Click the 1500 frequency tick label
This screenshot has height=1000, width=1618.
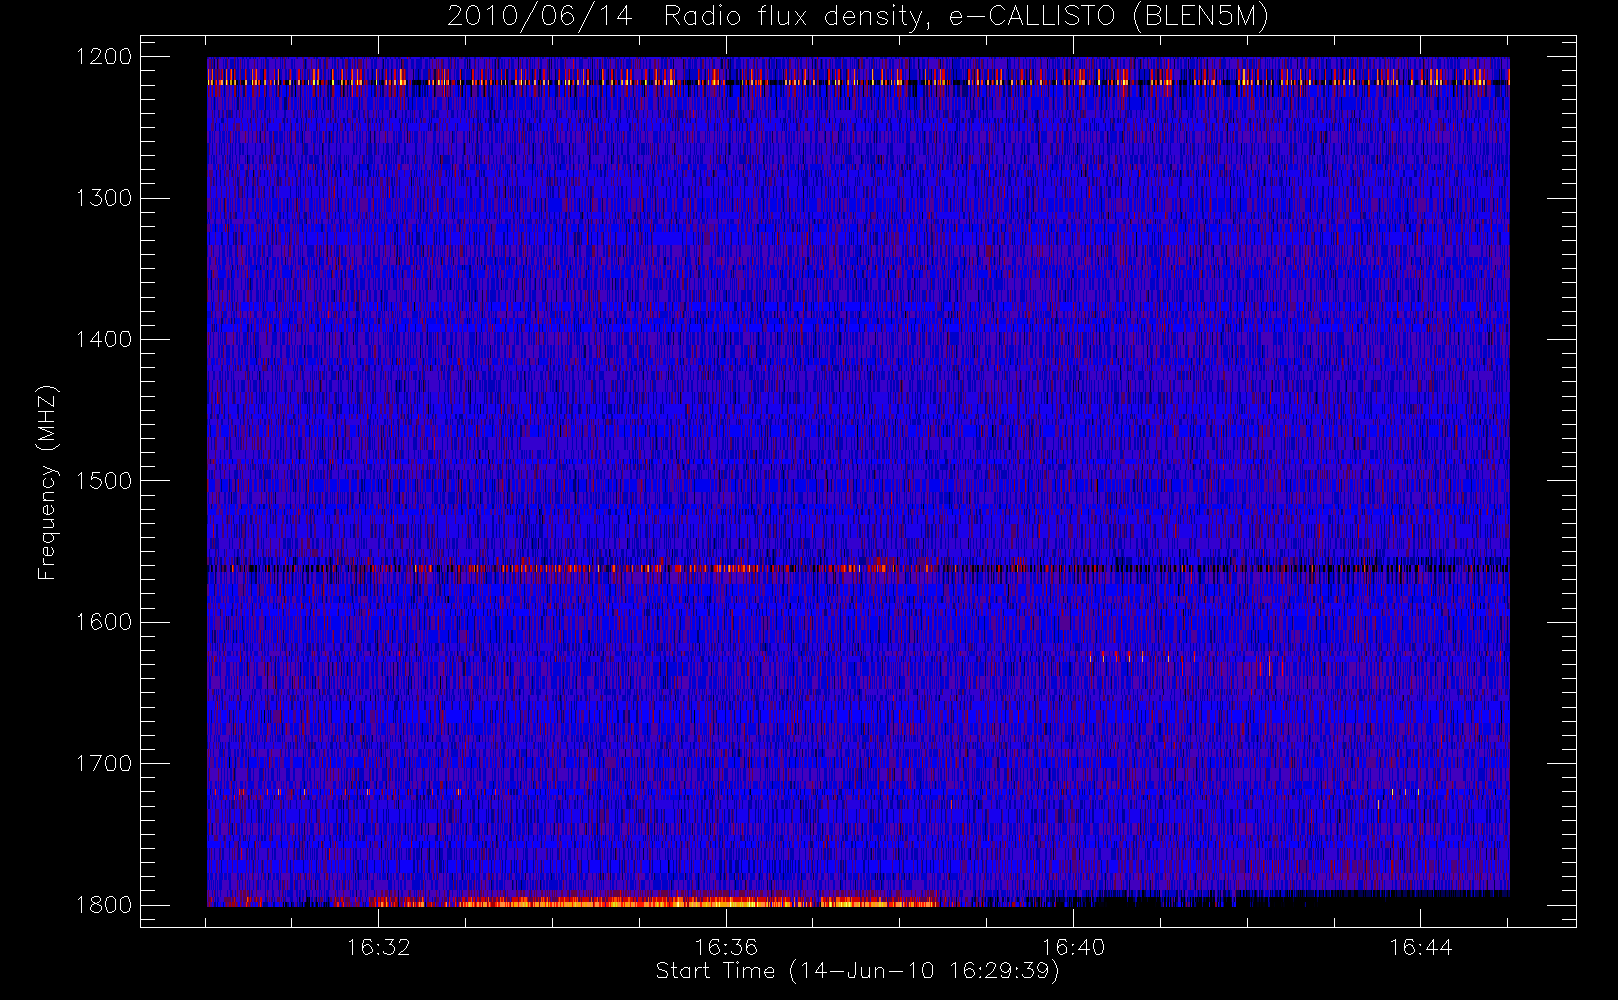coord(104,480)
